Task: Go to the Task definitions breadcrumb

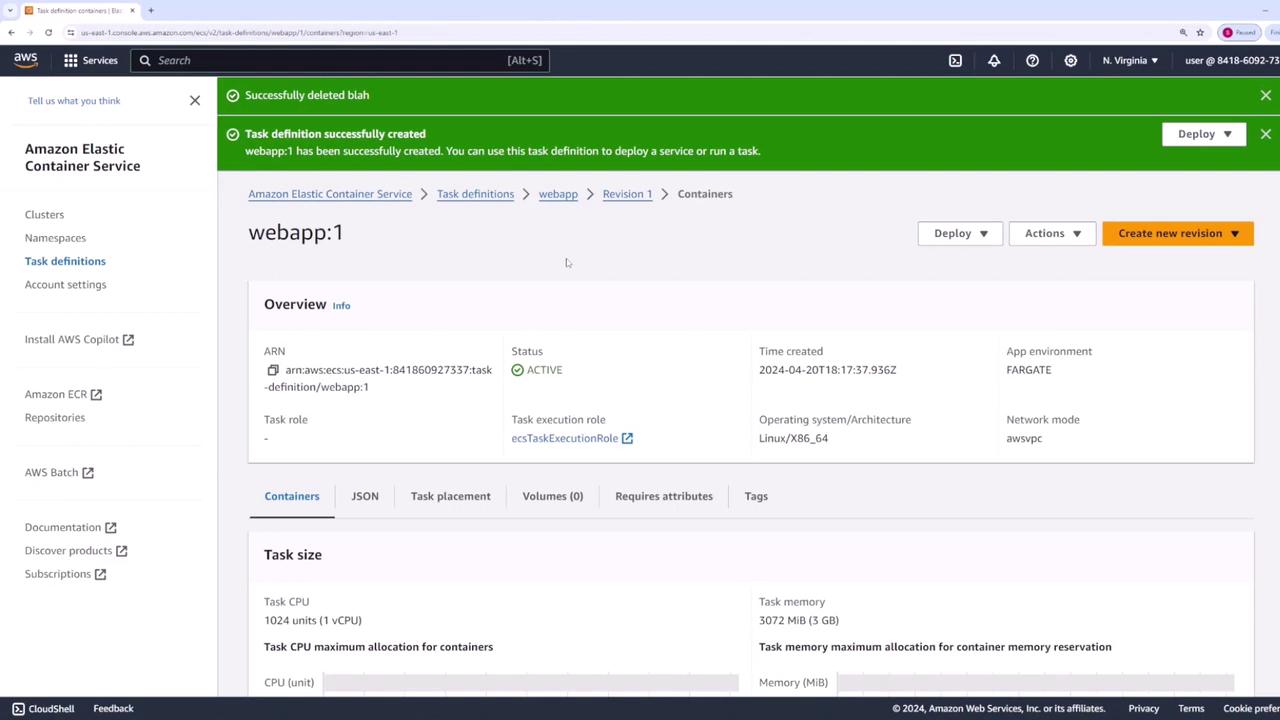Action: click(x=475, y=194)
